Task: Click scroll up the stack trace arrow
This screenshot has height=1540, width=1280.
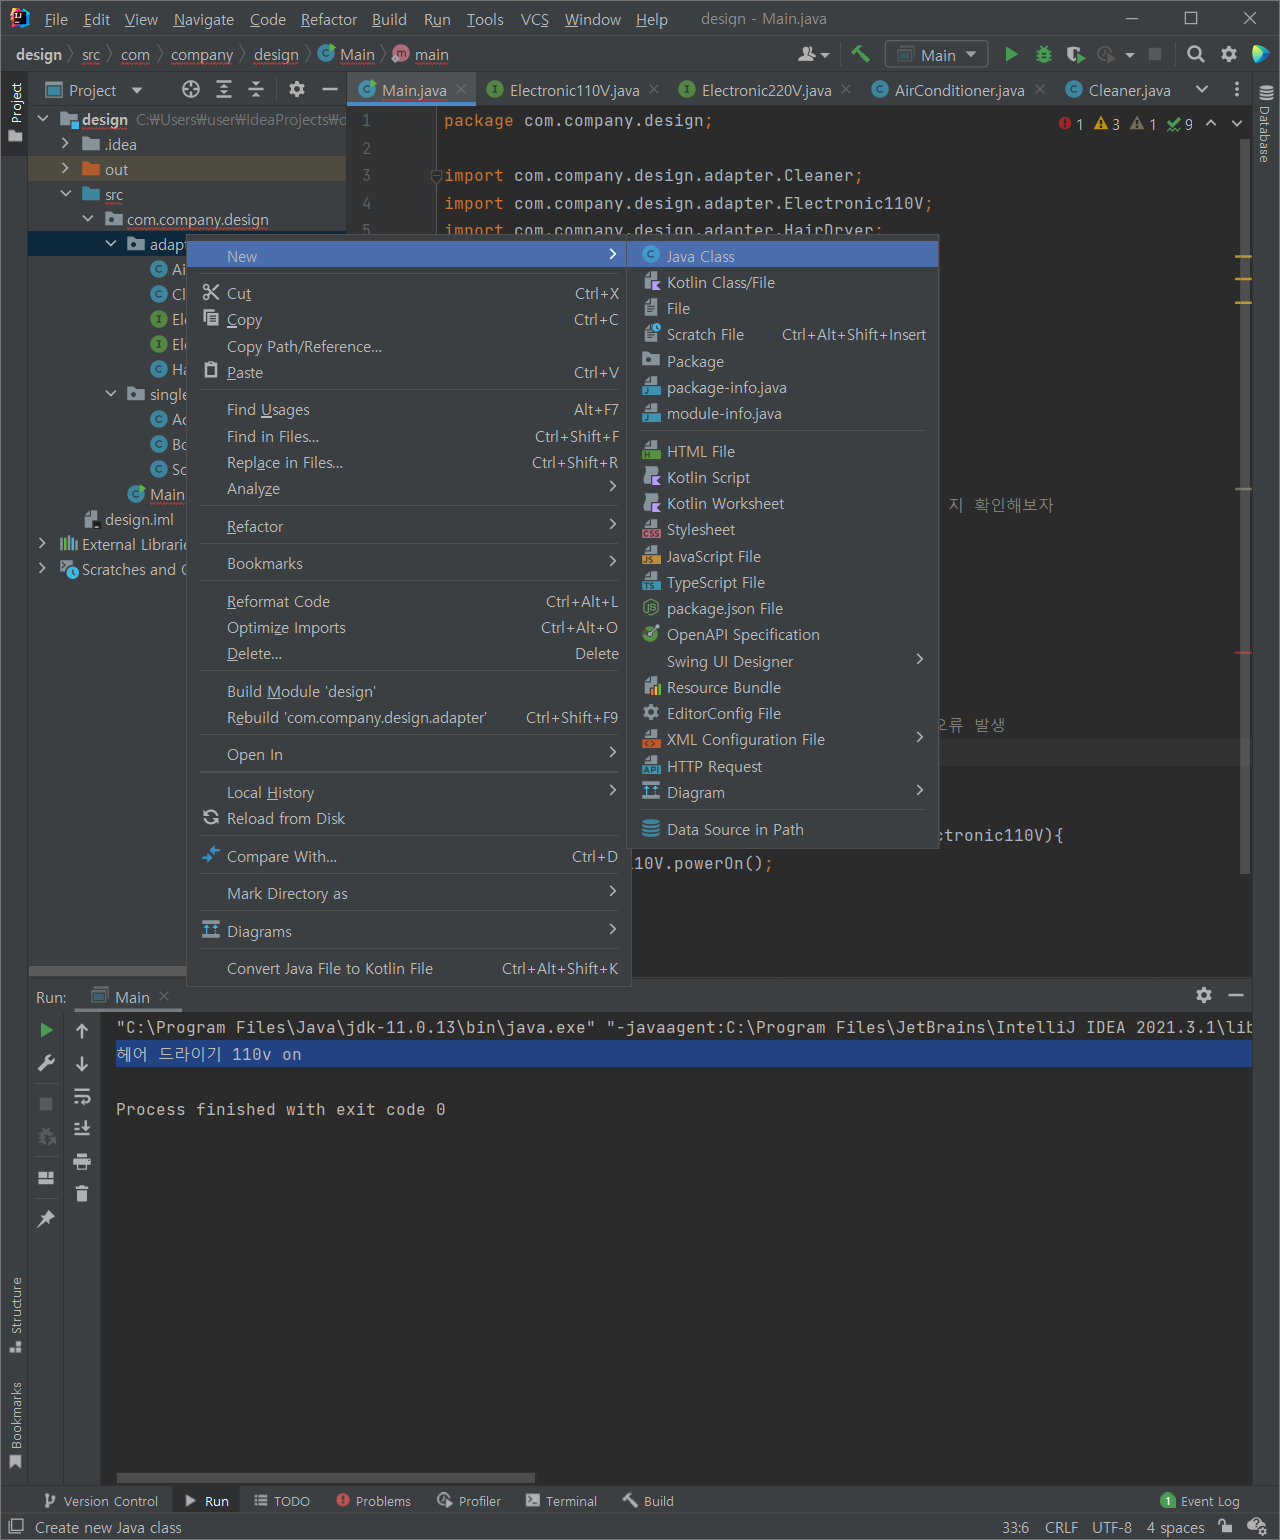Action: click(x=82, y=1030)
